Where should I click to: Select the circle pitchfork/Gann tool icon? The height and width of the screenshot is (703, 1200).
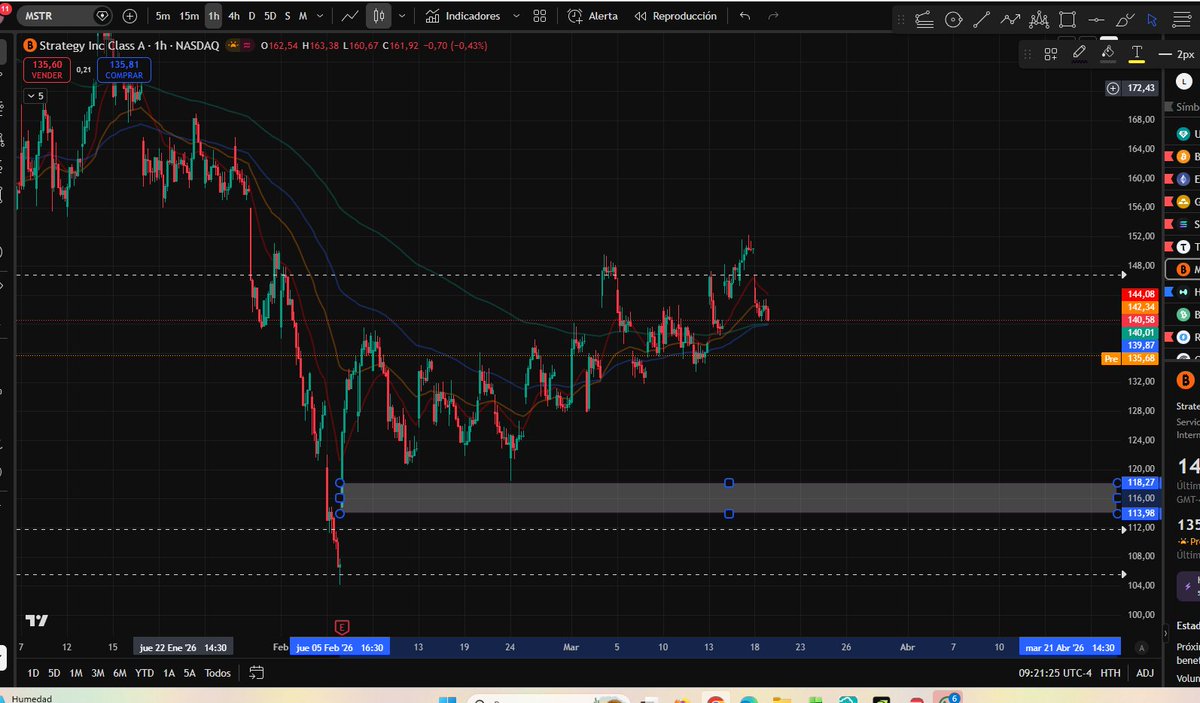[x=953, y=20]
